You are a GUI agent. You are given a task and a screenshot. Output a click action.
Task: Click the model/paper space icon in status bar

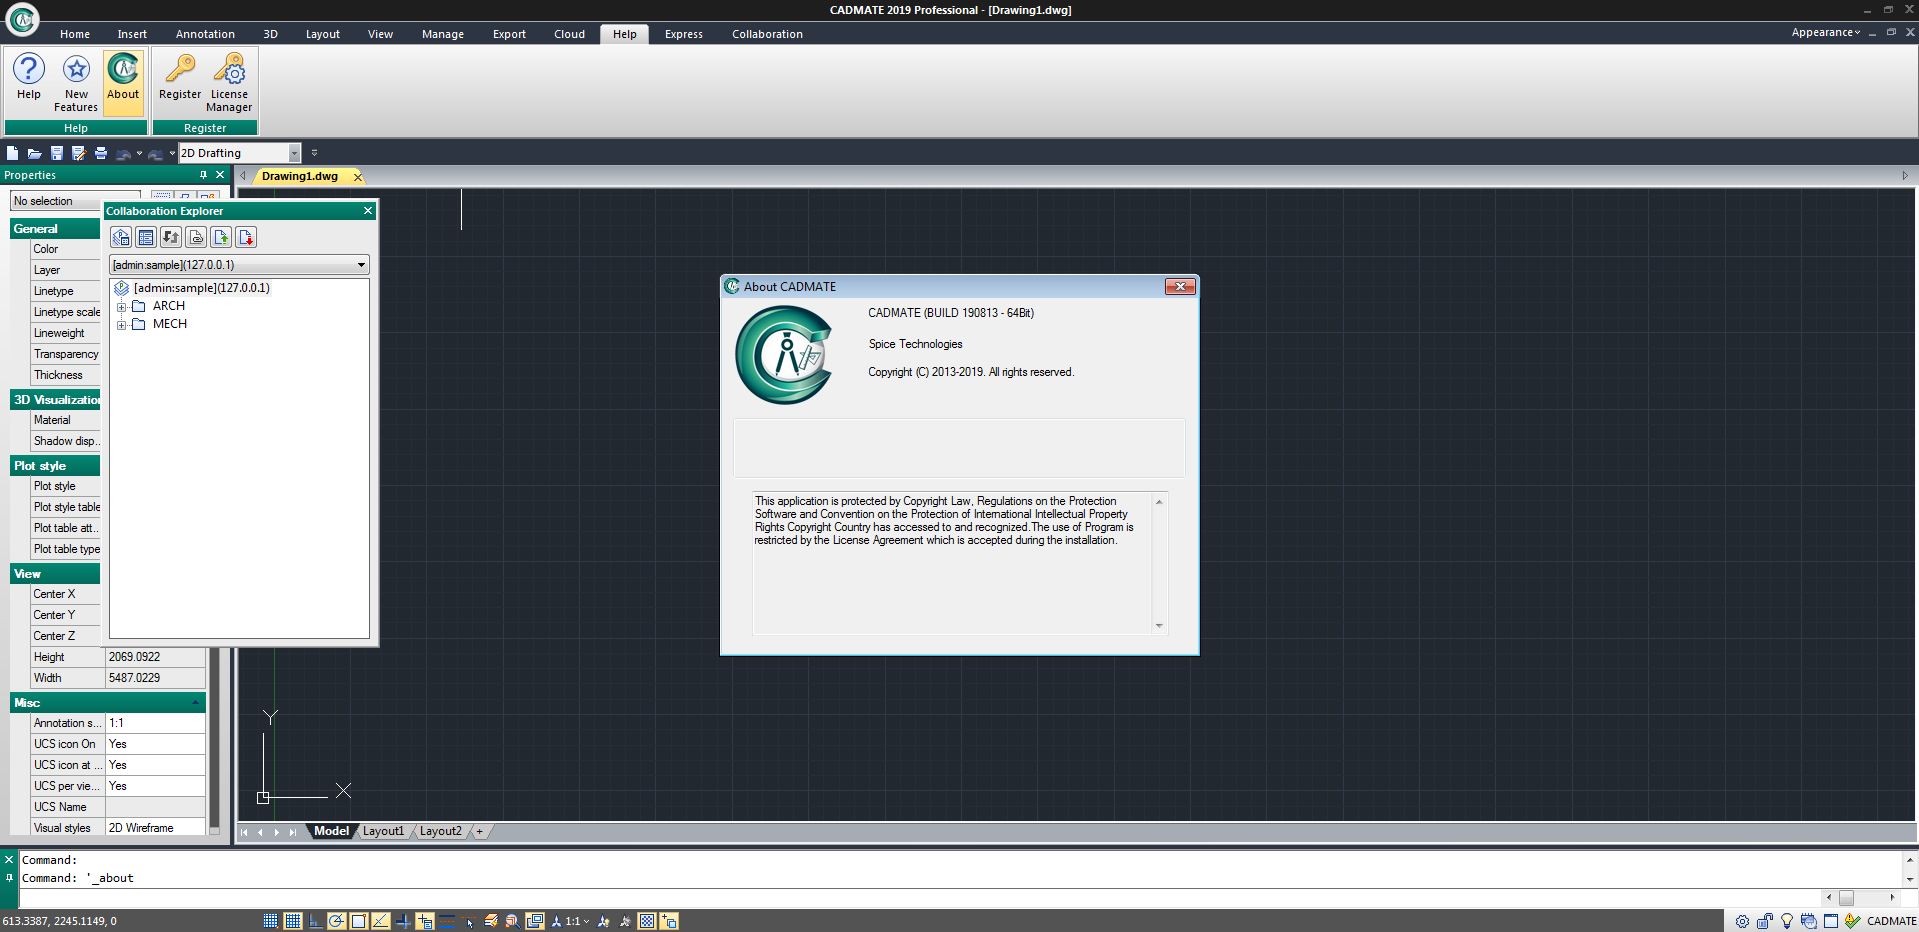535,921
